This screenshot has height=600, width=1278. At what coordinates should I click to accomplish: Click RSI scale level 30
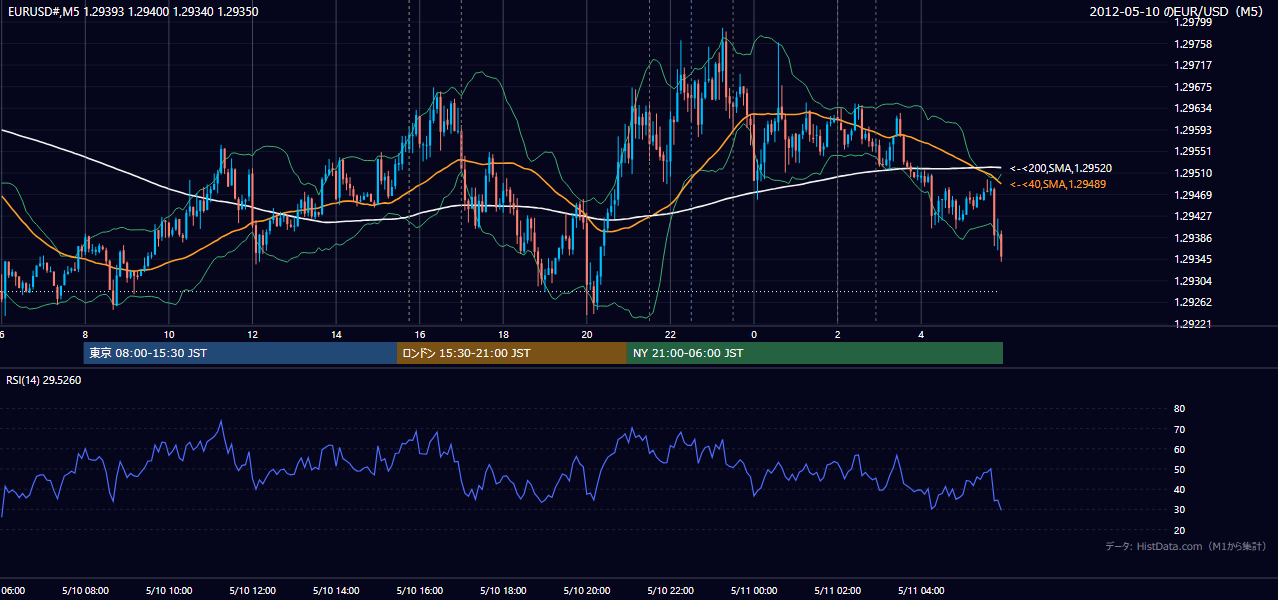click(1179, 509)
